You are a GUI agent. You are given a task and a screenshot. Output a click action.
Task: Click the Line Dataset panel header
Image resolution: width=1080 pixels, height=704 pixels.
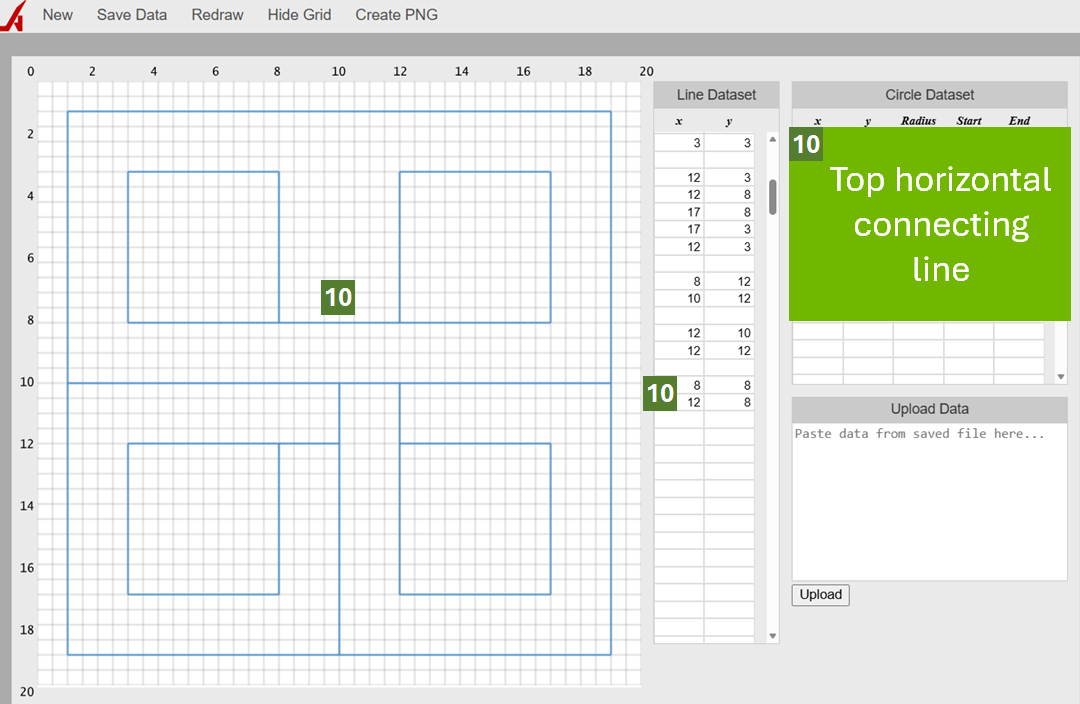[716, 94]
